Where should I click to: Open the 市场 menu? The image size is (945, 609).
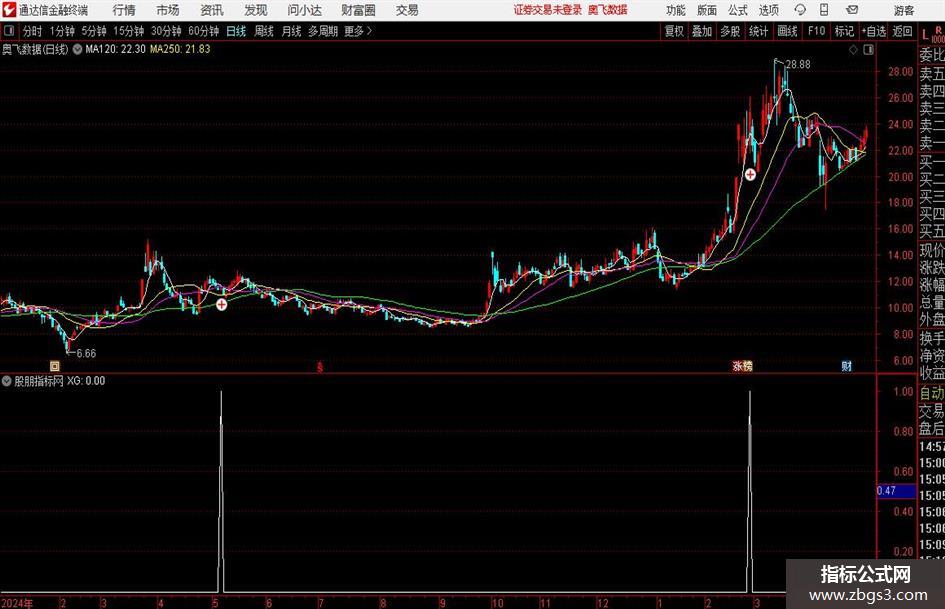pos(168,10)
